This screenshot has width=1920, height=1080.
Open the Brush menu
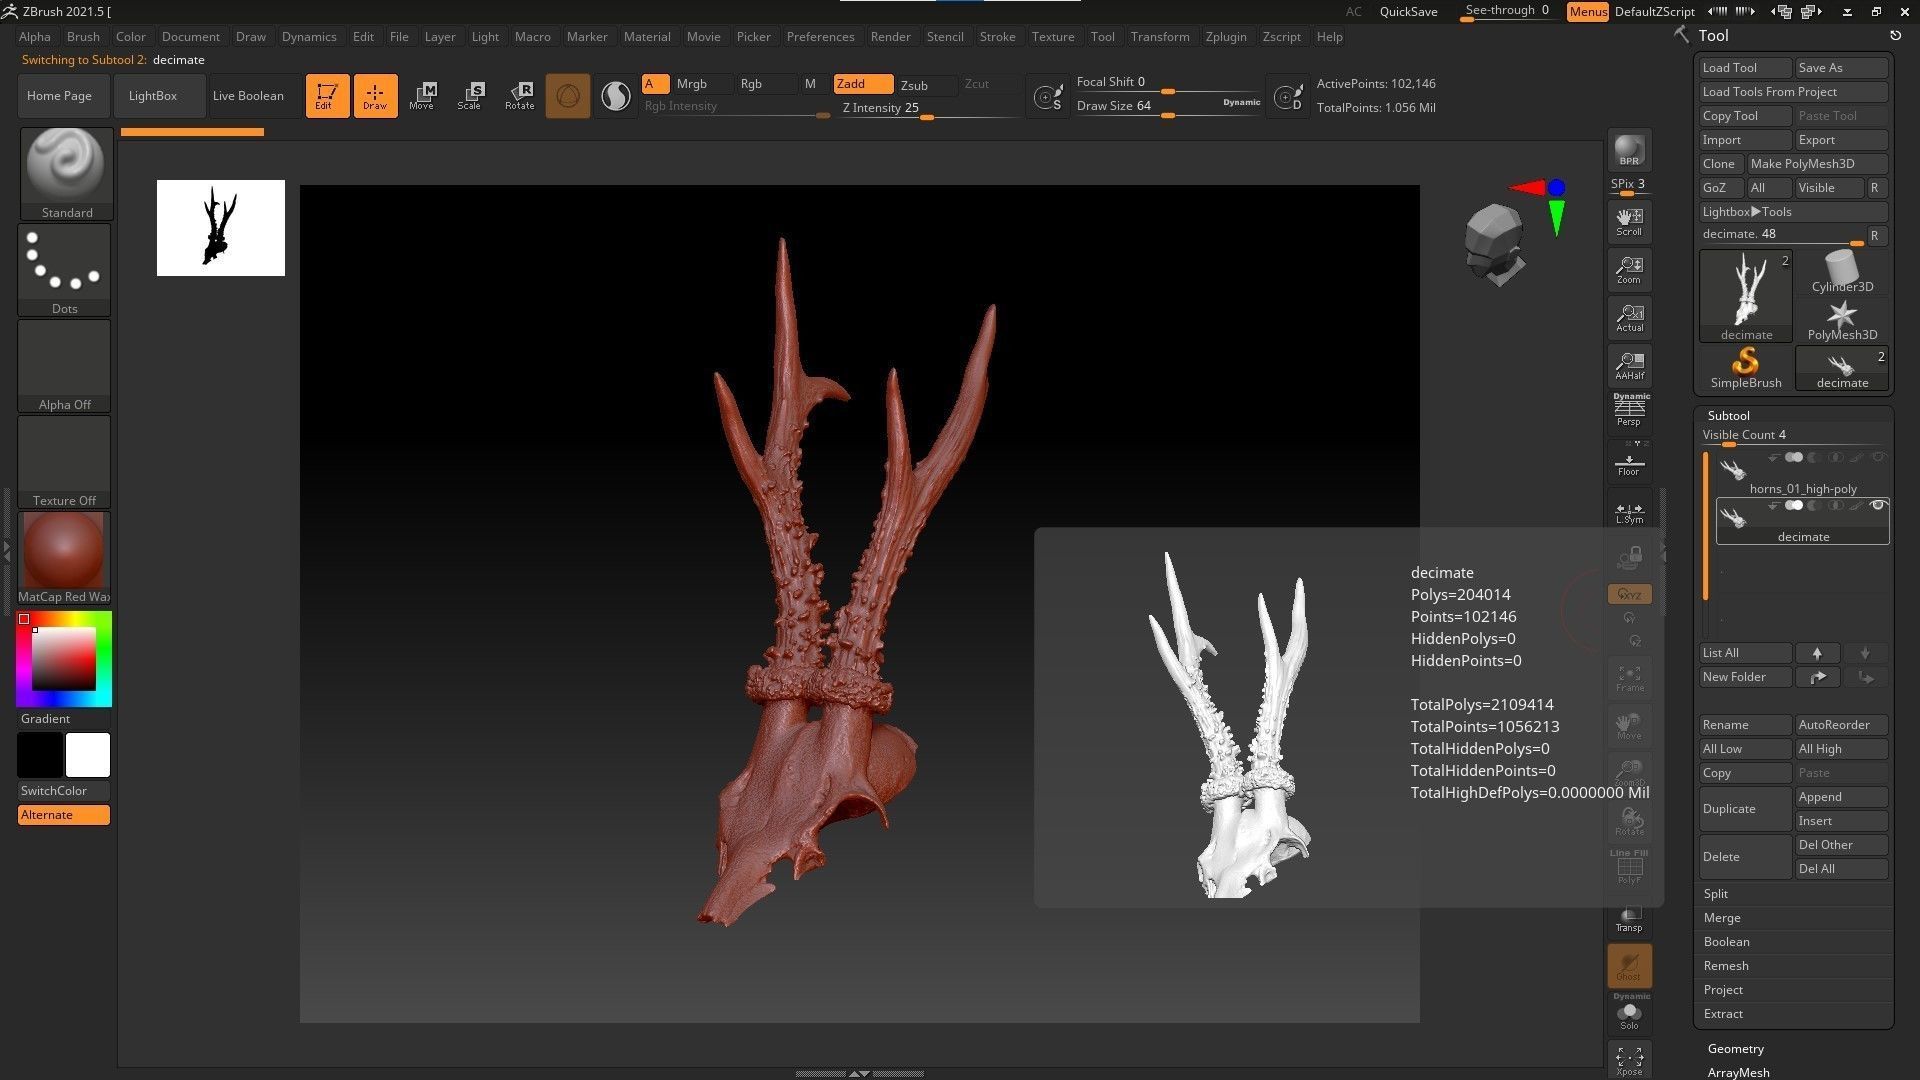coord(83,37)
